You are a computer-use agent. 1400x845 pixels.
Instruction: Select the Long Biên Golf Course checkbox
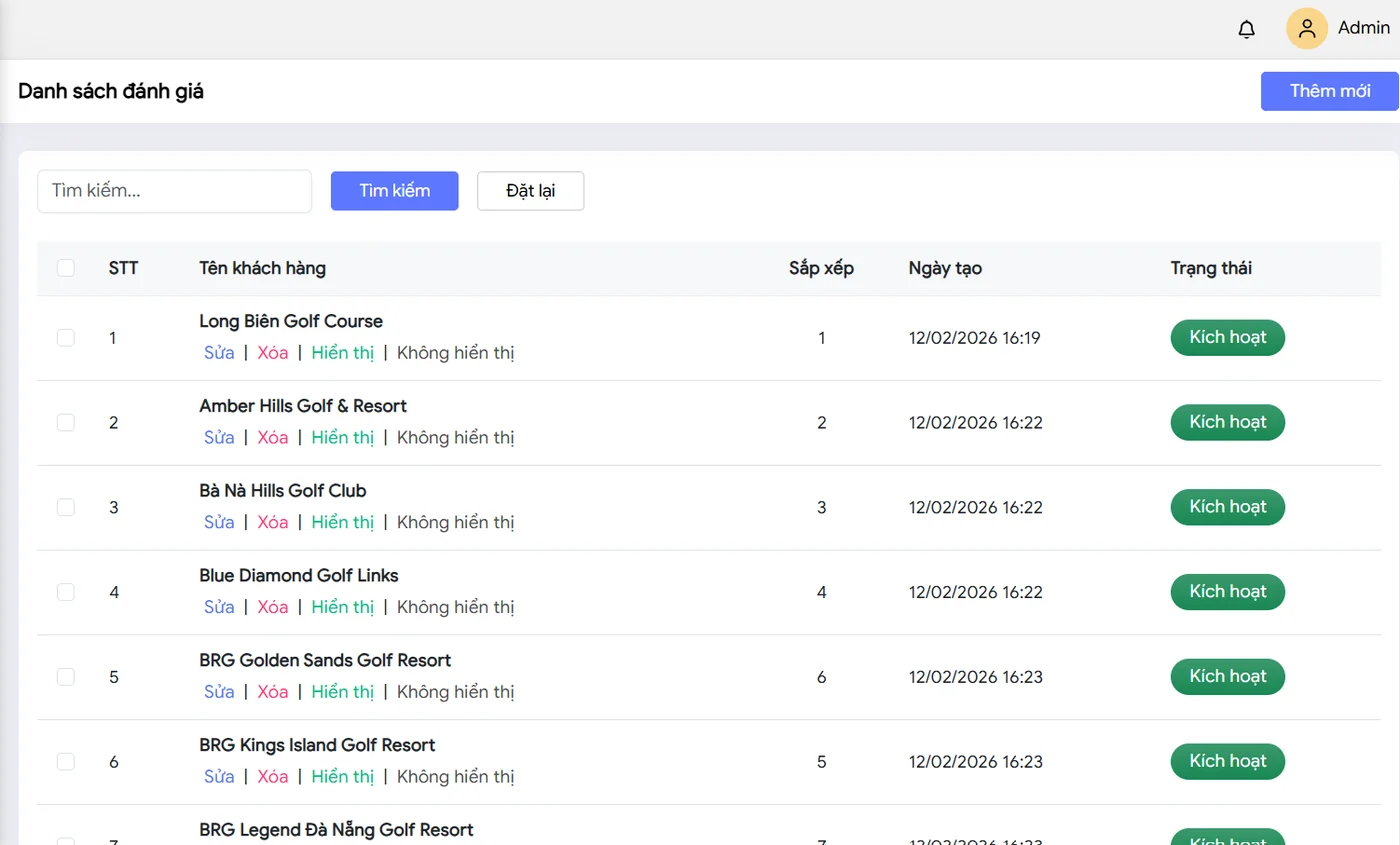[66, 338]
